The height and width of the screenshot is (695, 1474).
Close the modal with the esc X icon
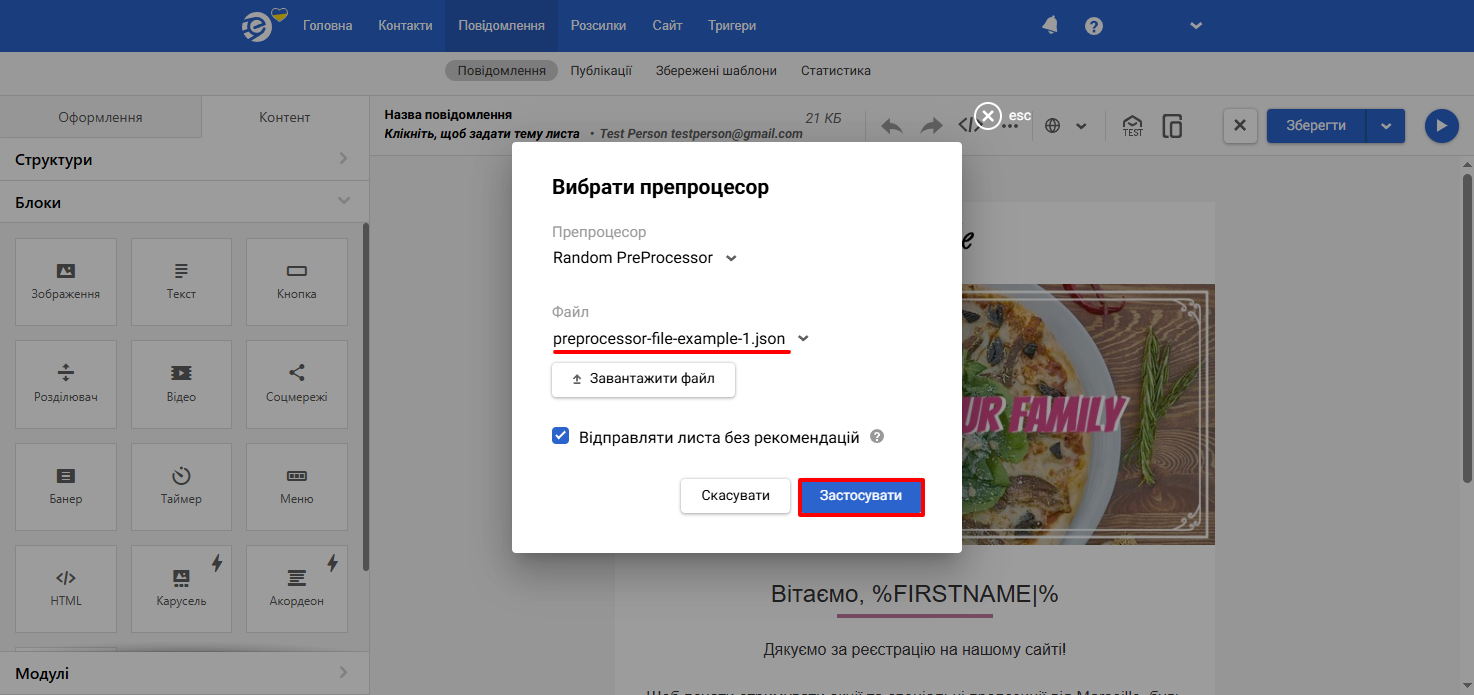[x=988, y=116]
